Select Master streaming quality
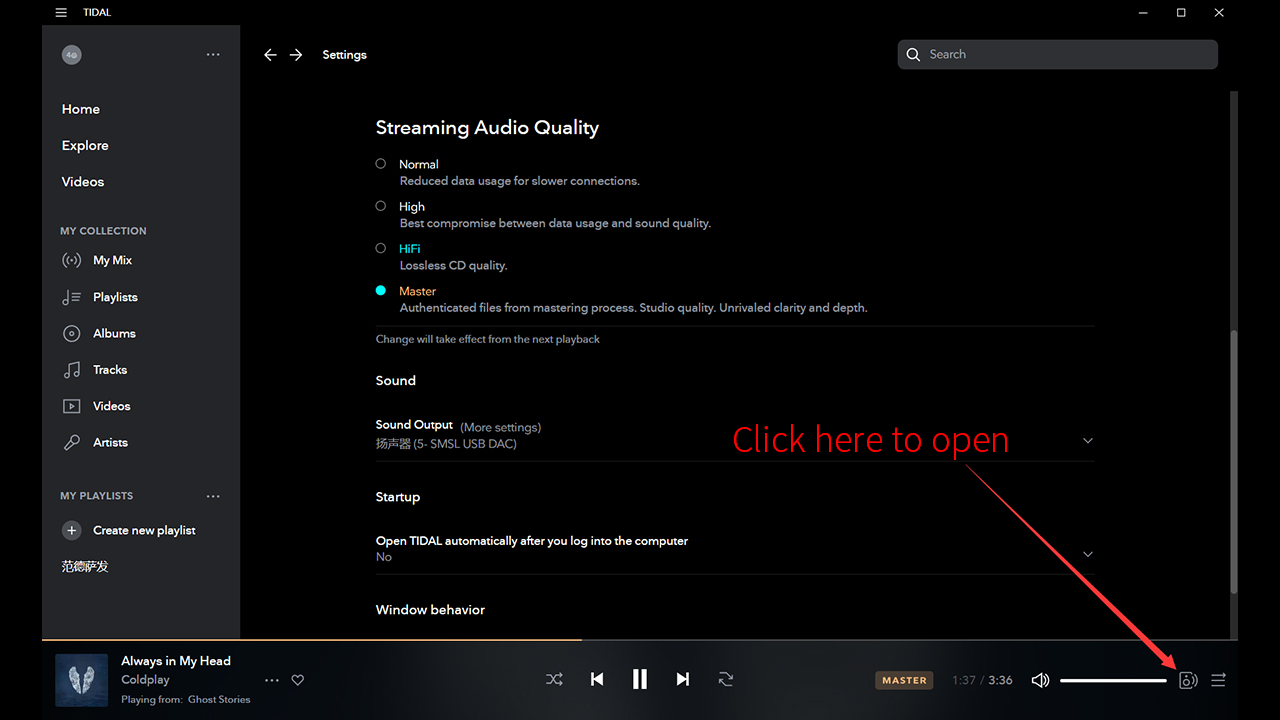1280x720 pixels. [380, 290]
